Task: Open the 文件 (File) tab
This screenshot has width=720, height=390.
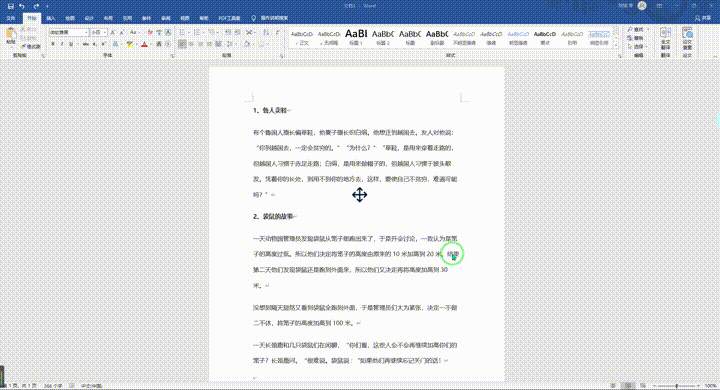Action: (x=11, y=18)
